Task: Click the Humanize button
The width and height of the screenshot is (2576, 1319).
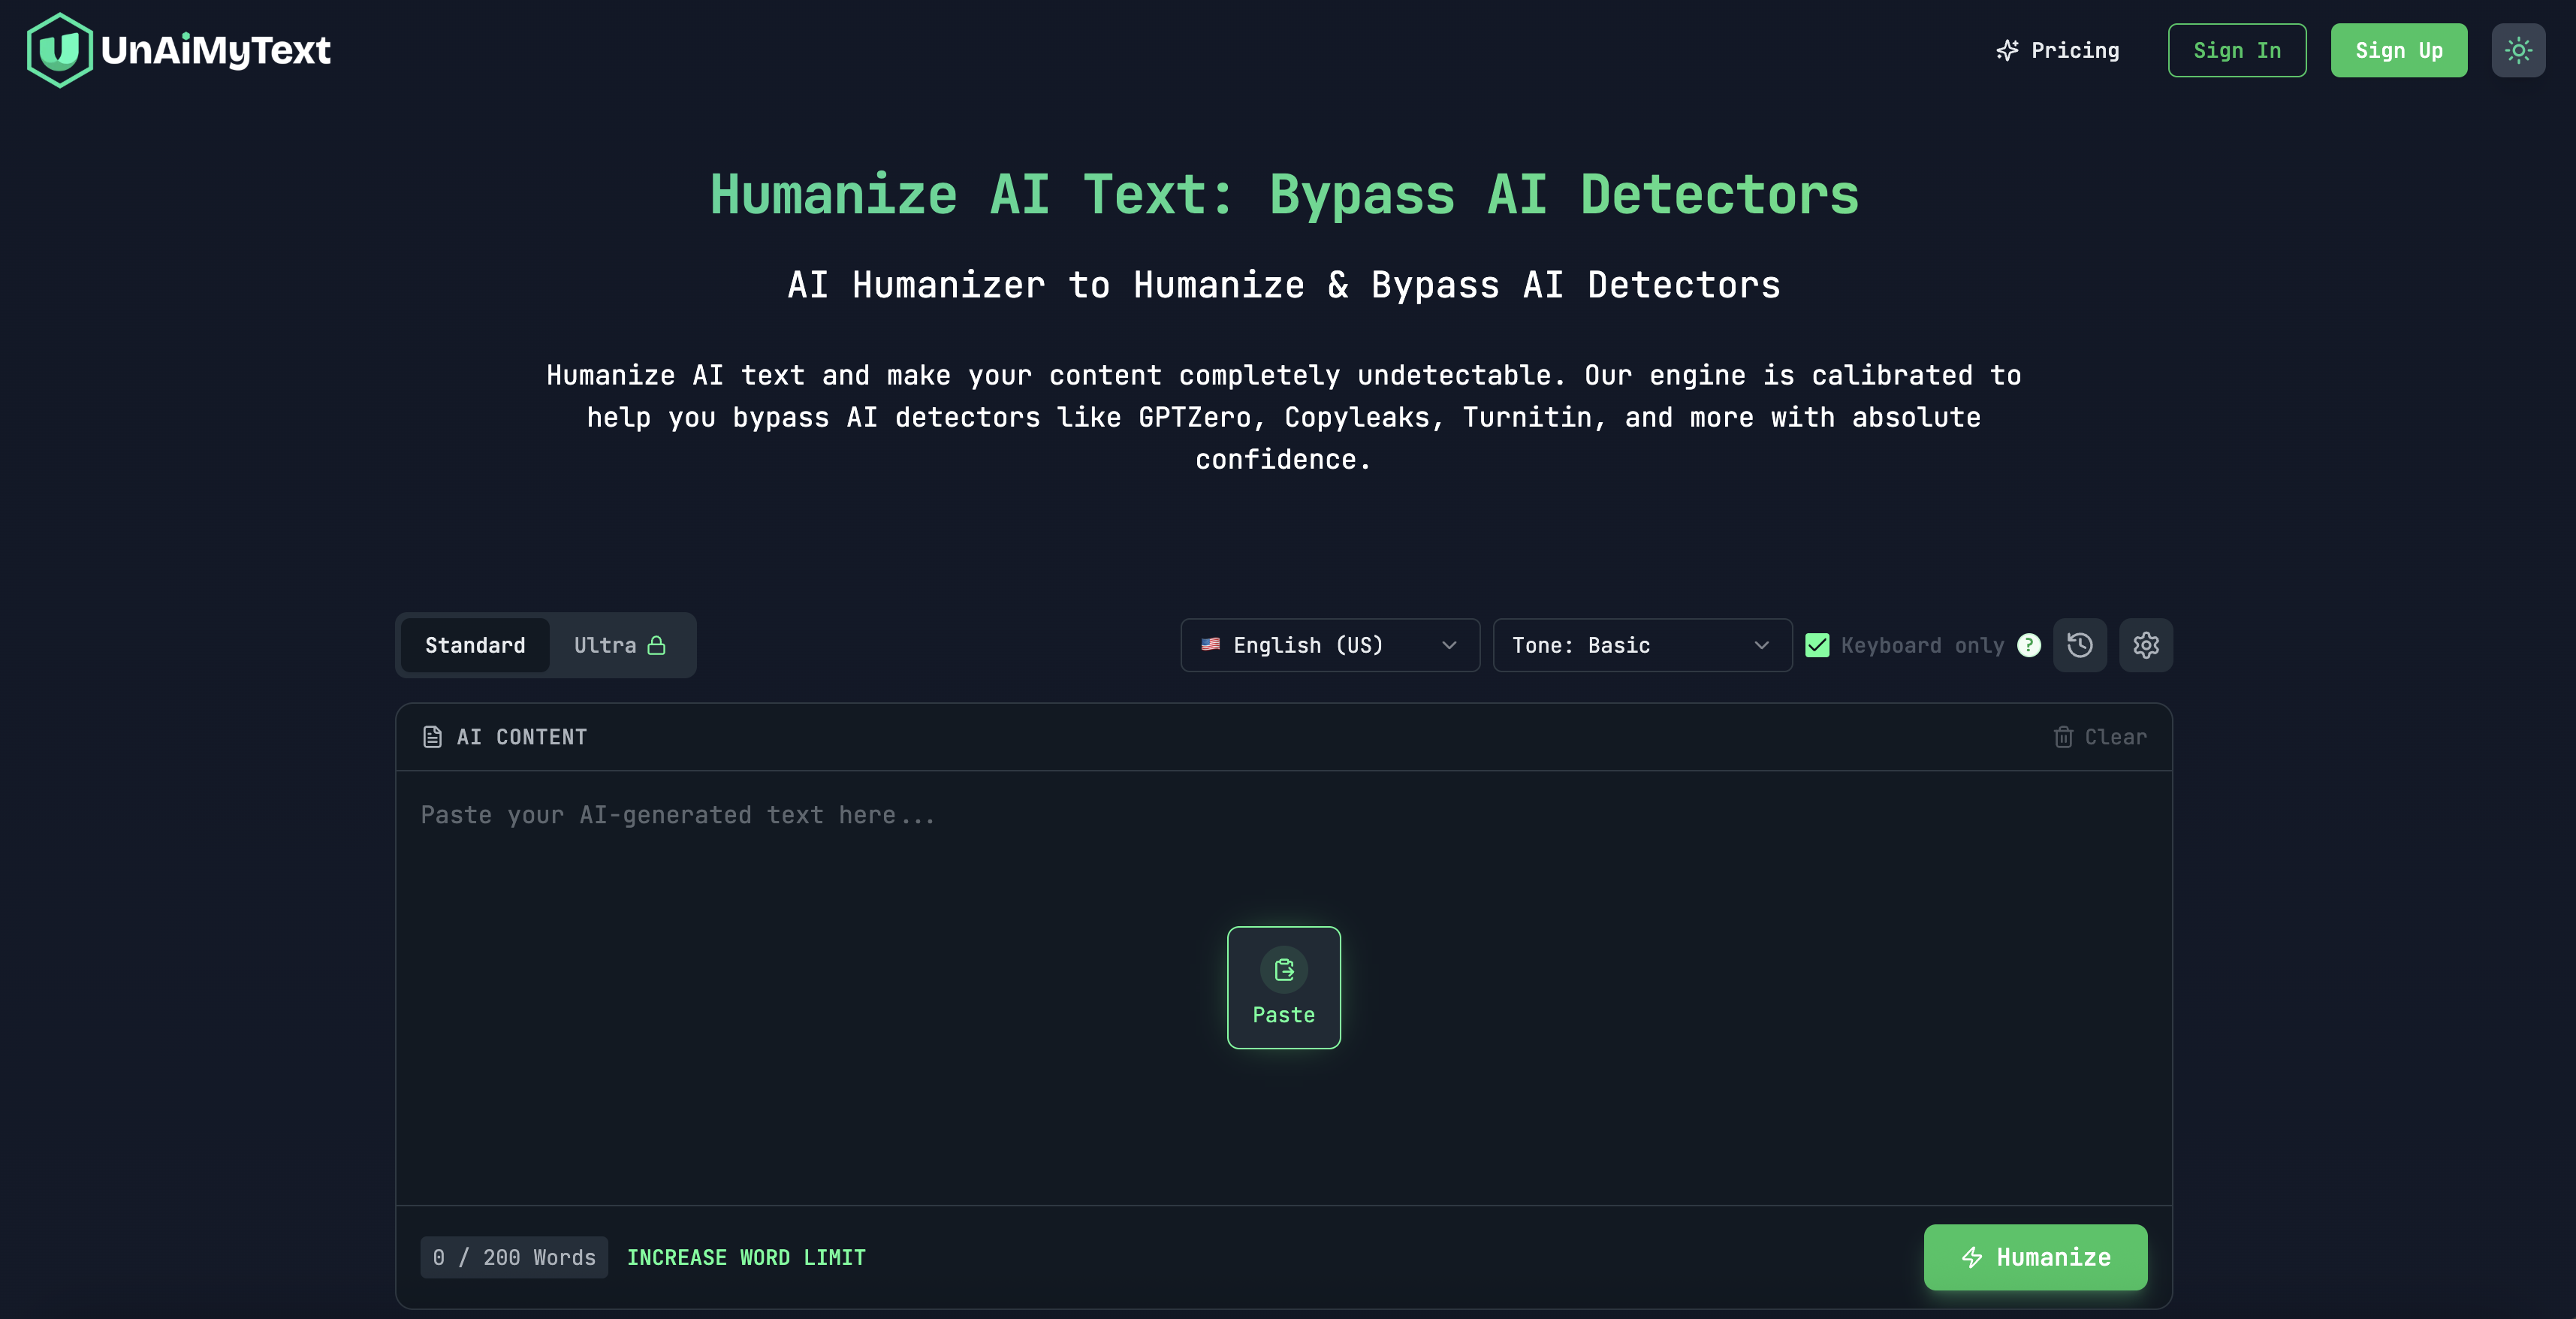Action: pos(2035,1257)
